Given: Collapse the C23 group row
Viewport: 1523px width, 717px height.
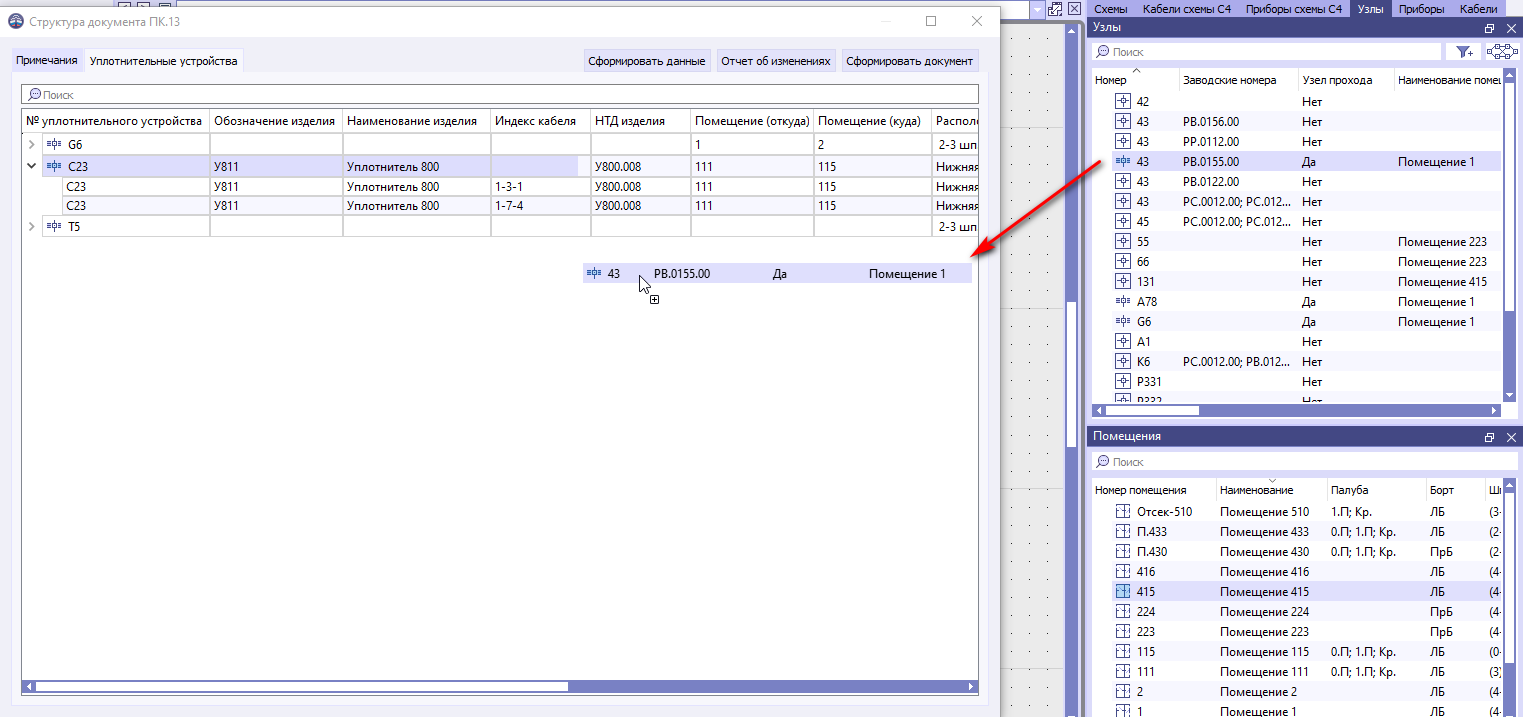Looking at the screenshot, I should click(x=29, y=165).
